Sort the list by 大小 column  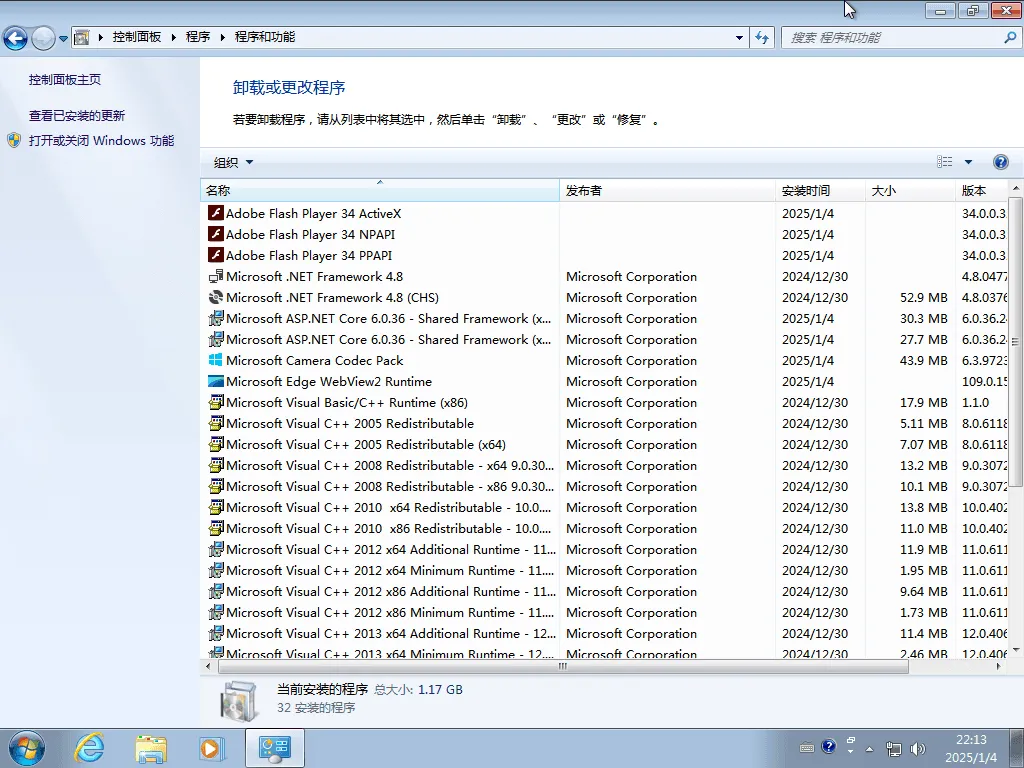pos(910,191)
